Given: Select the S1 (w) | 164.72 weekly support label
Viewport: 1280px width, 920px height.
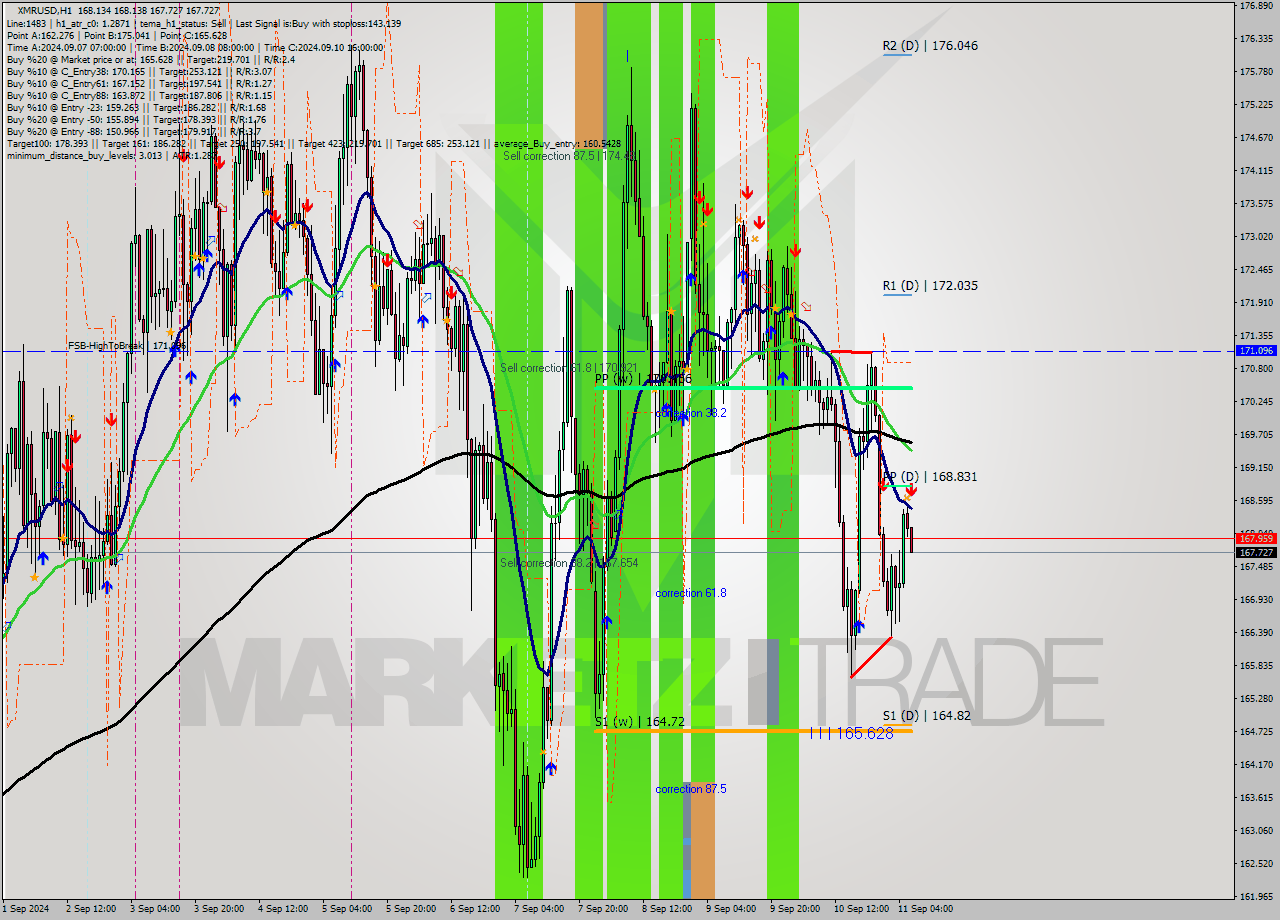Looking at the screenshot, I should pos(640,721).
